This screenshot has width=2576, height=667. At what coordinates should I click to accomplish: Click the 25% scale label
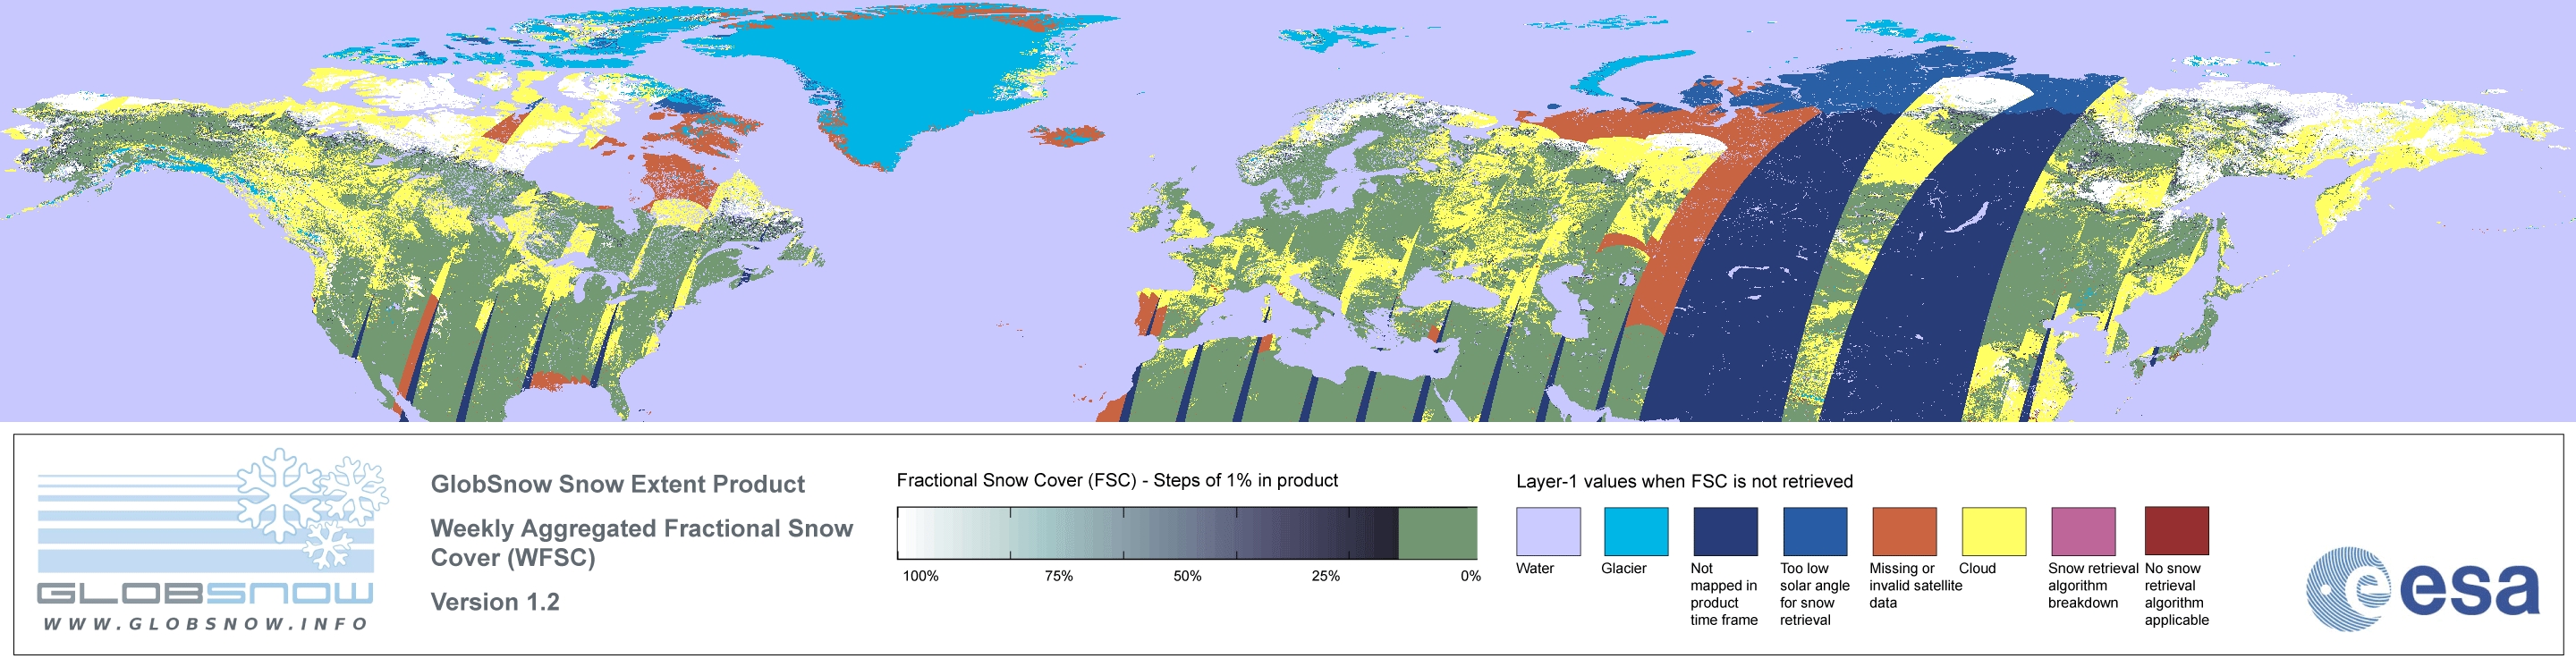(x=1325, y=576)
